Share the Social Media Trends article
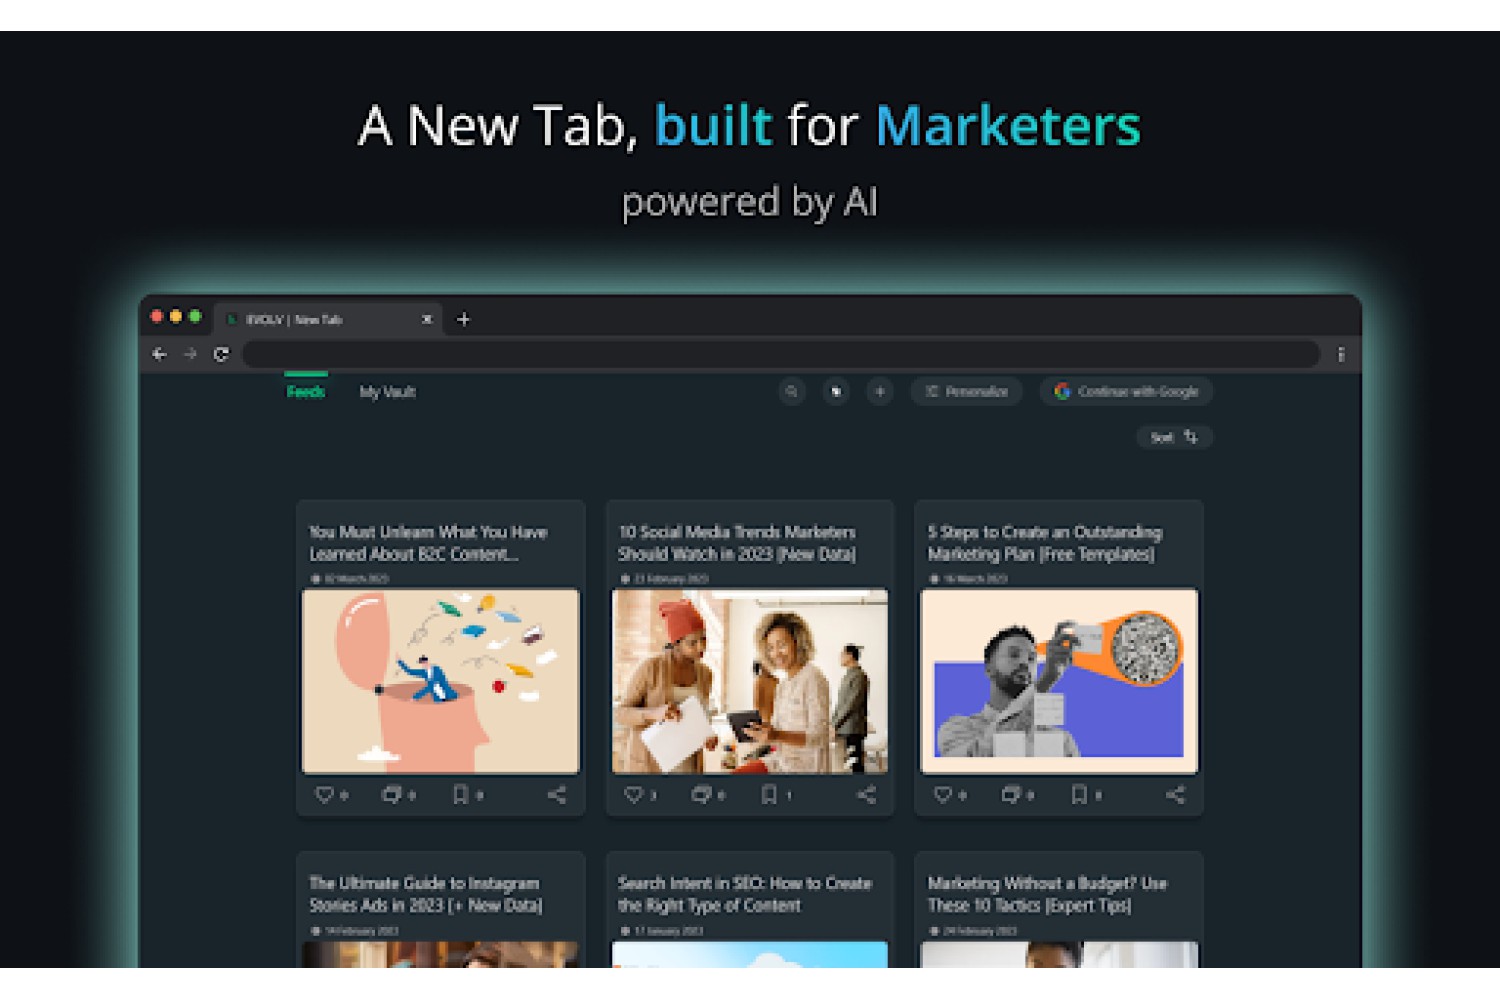1500x1000 pixels. [x=866, y=795]
